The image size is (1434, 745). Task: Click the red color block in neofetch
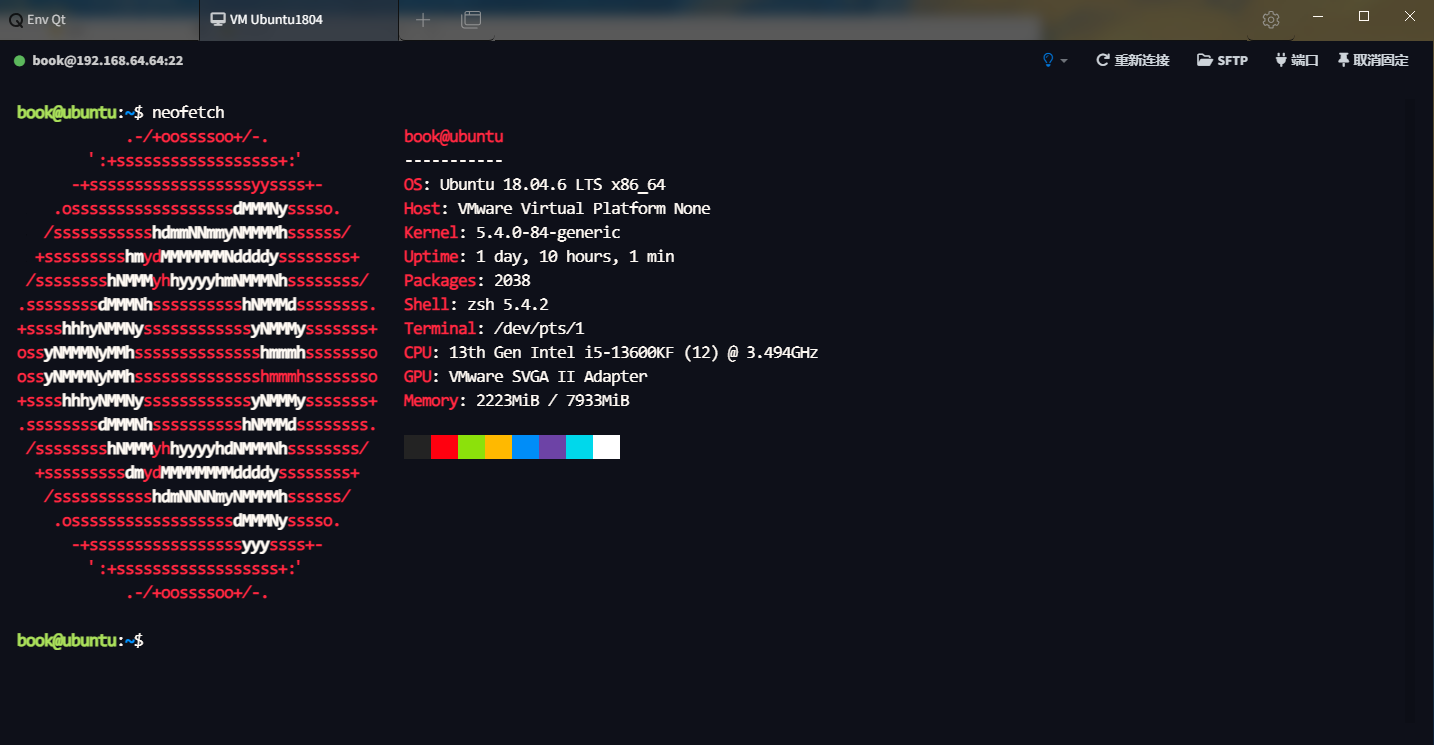pyautogui.click(x=444, y=447)
